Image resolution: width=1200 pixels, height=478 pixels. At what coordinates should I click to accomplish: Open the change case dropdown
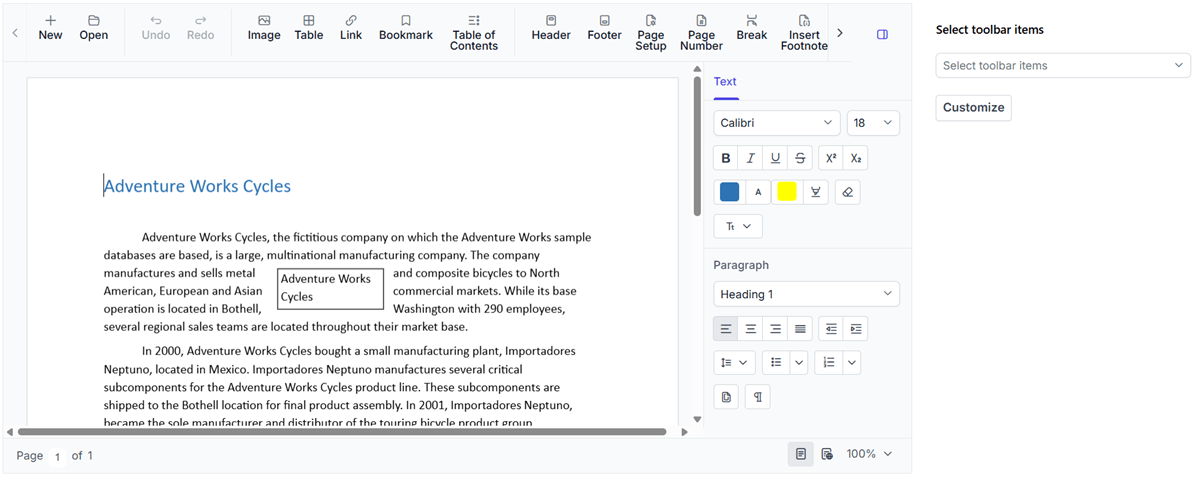pos(738,226)
